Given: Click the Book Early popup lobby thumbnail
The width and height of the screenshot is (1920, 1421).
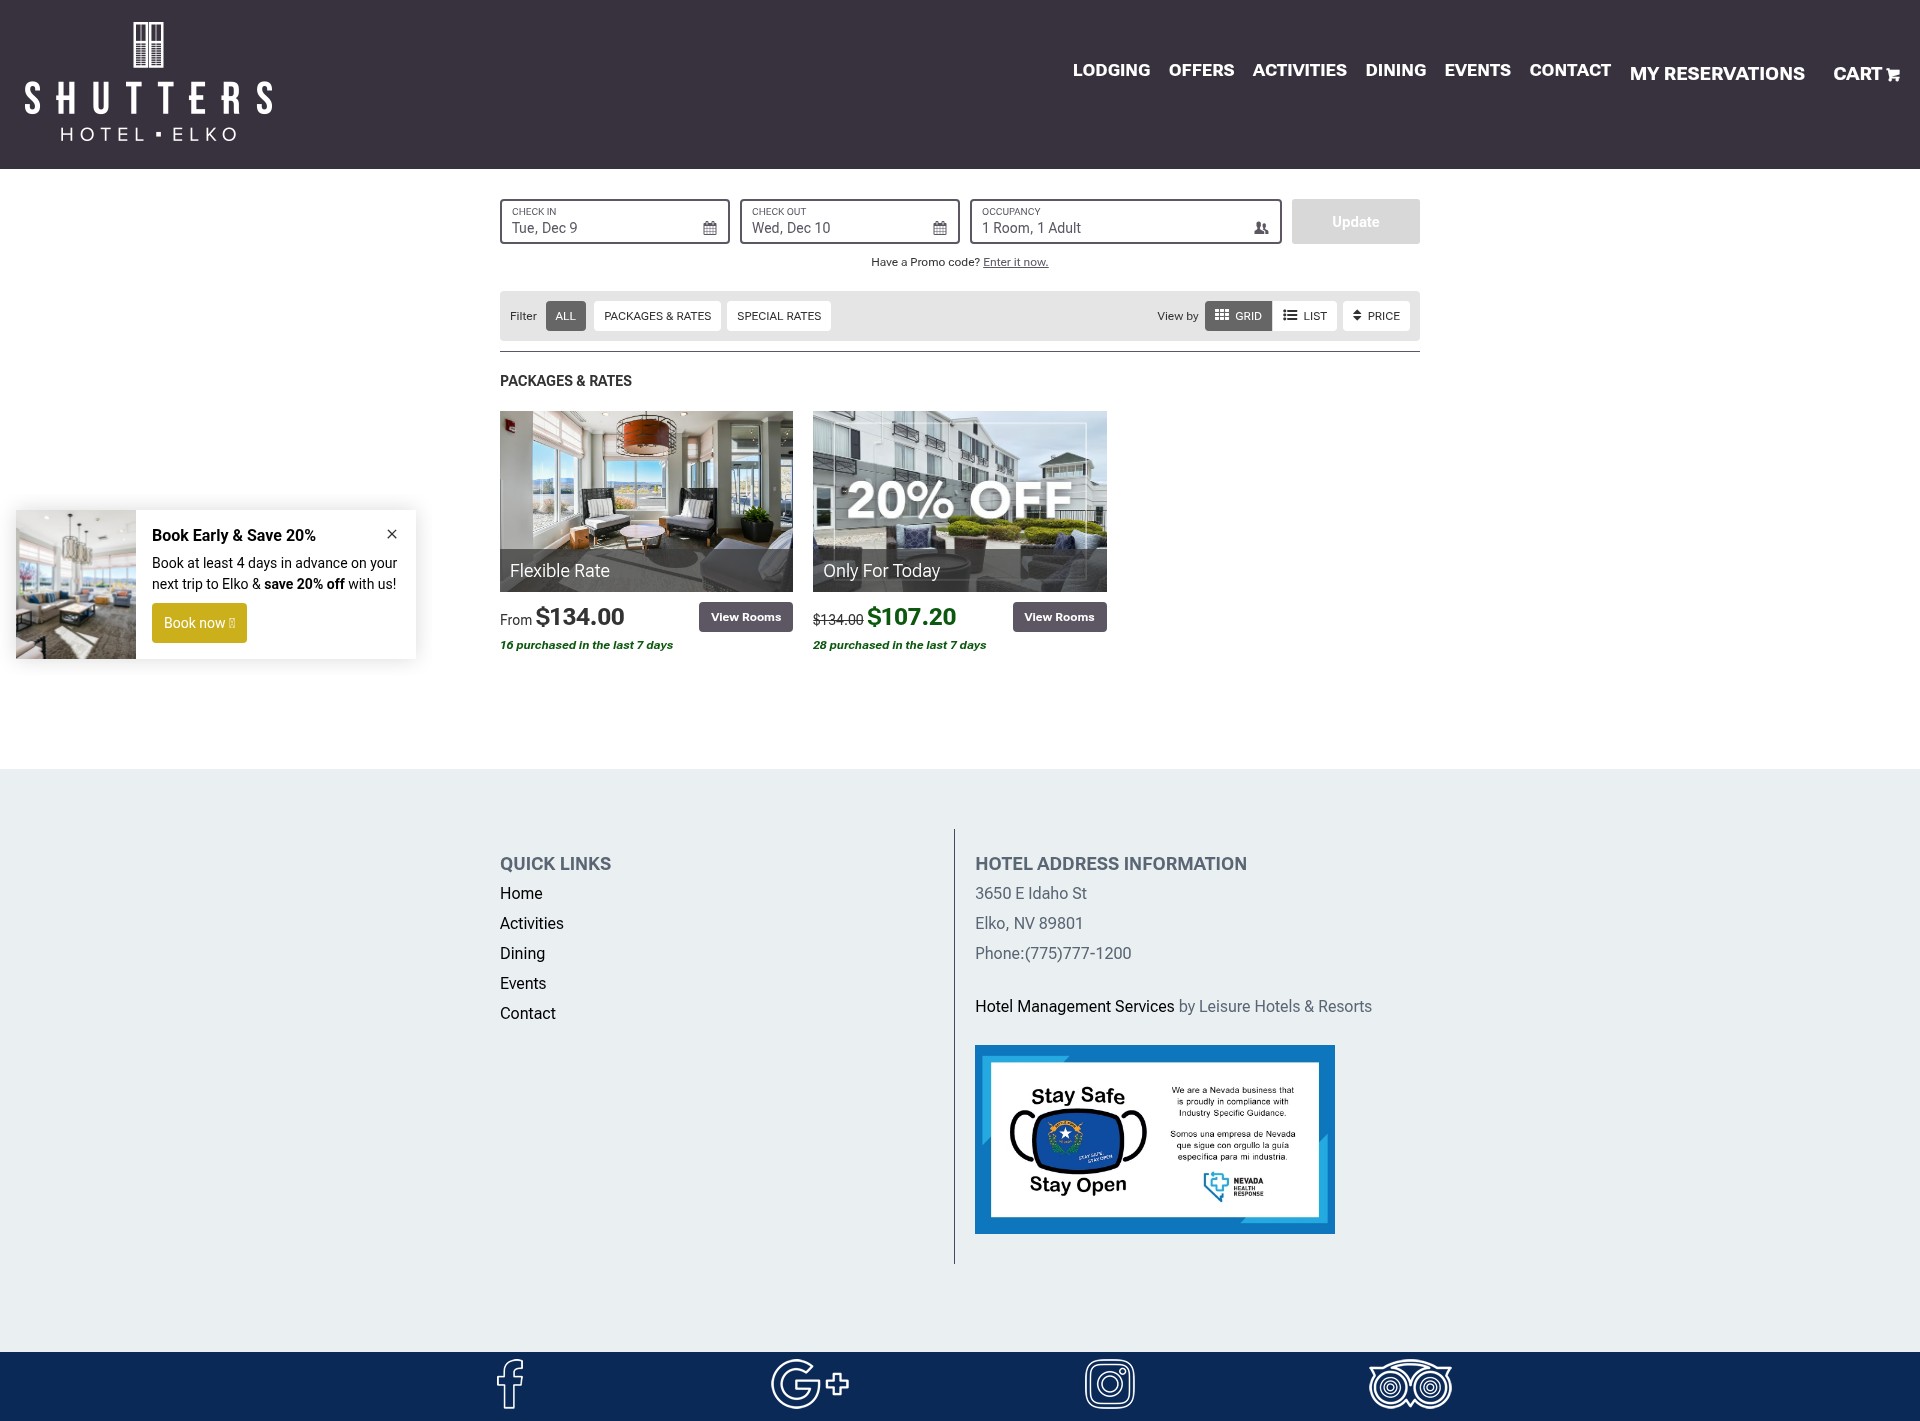Looking at the screenshot, I should coord(76,584).
